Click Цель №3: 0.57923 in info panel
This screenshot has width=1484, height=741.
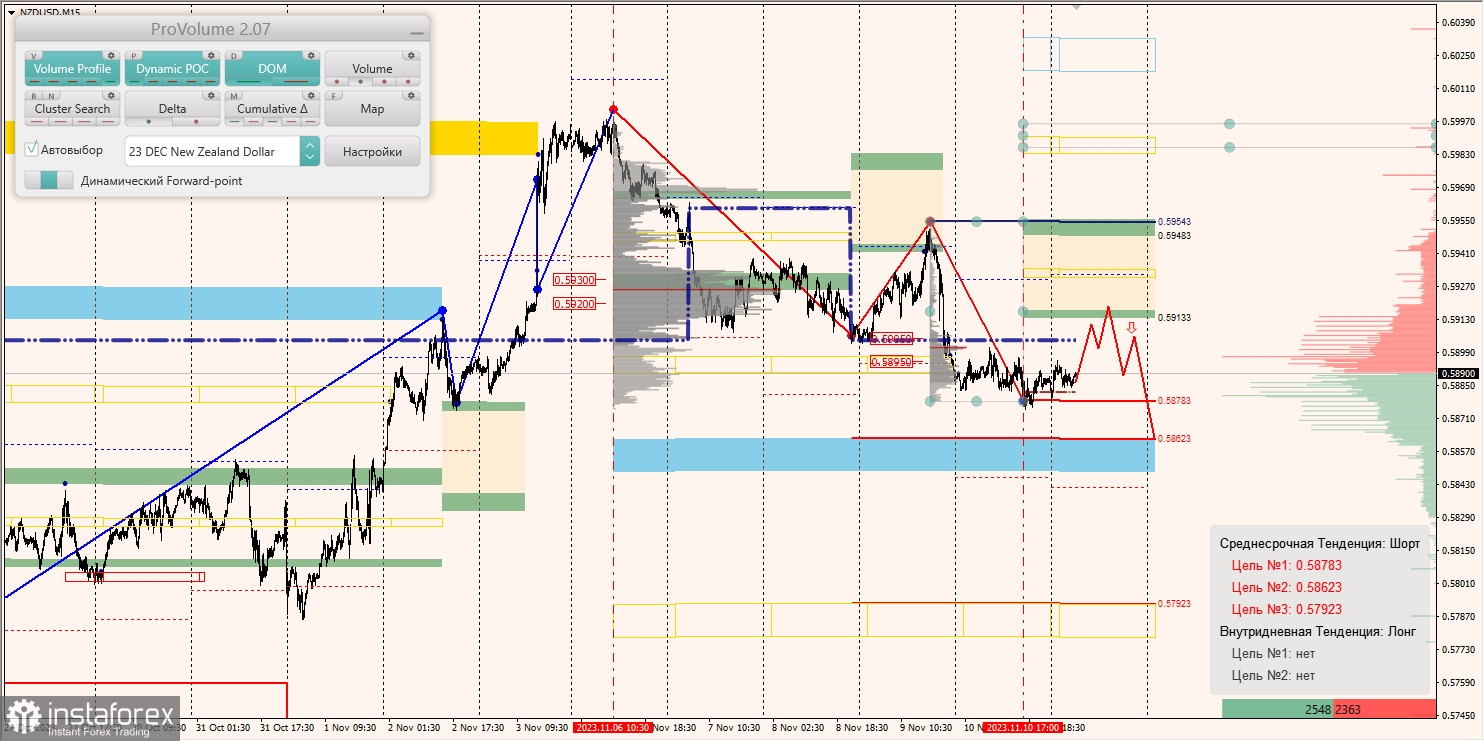coord(1286,609)
